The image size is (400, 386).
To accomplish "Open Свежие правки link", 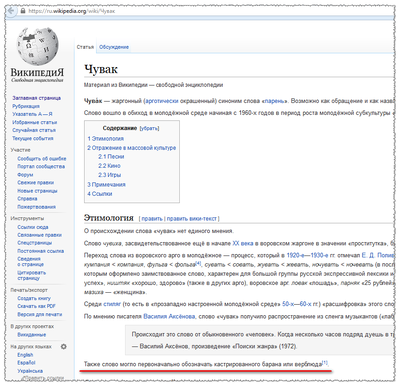I will tap(36, 183).
